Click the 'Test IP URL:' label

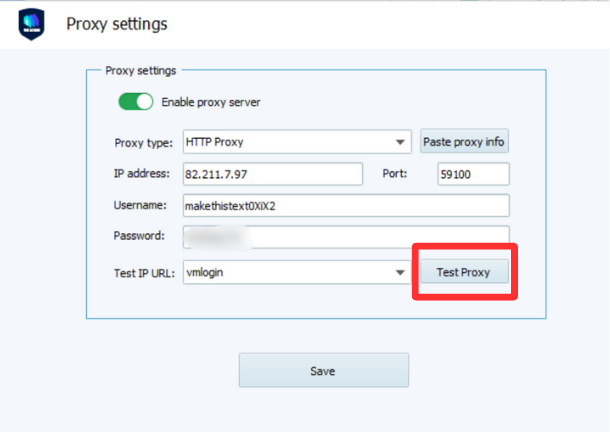click(144, 271)
